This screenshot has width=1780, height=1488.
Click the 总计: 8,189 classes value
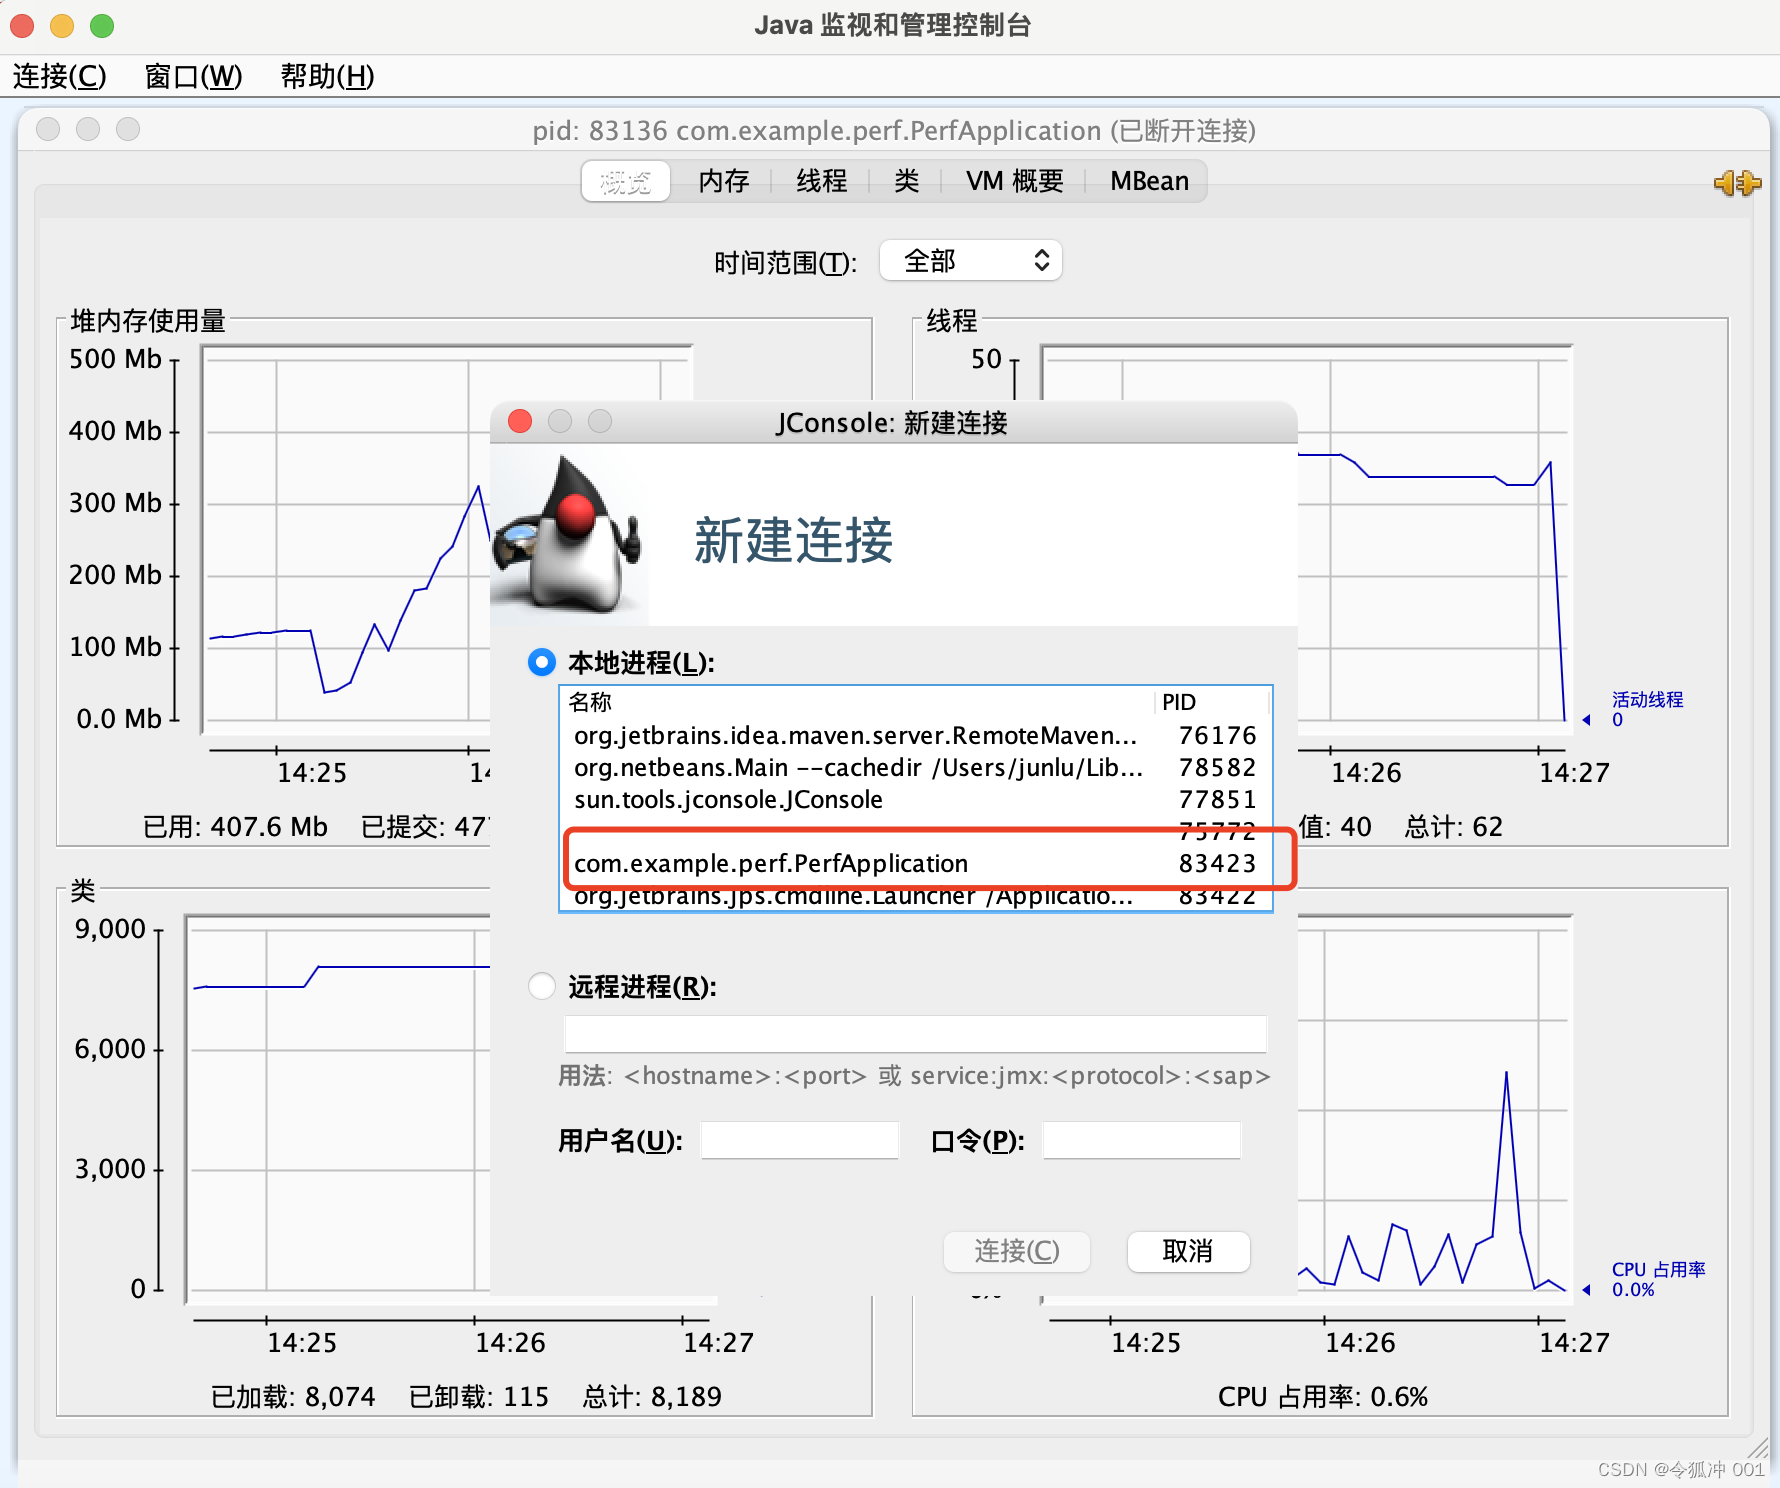(x=652, y=1396)
